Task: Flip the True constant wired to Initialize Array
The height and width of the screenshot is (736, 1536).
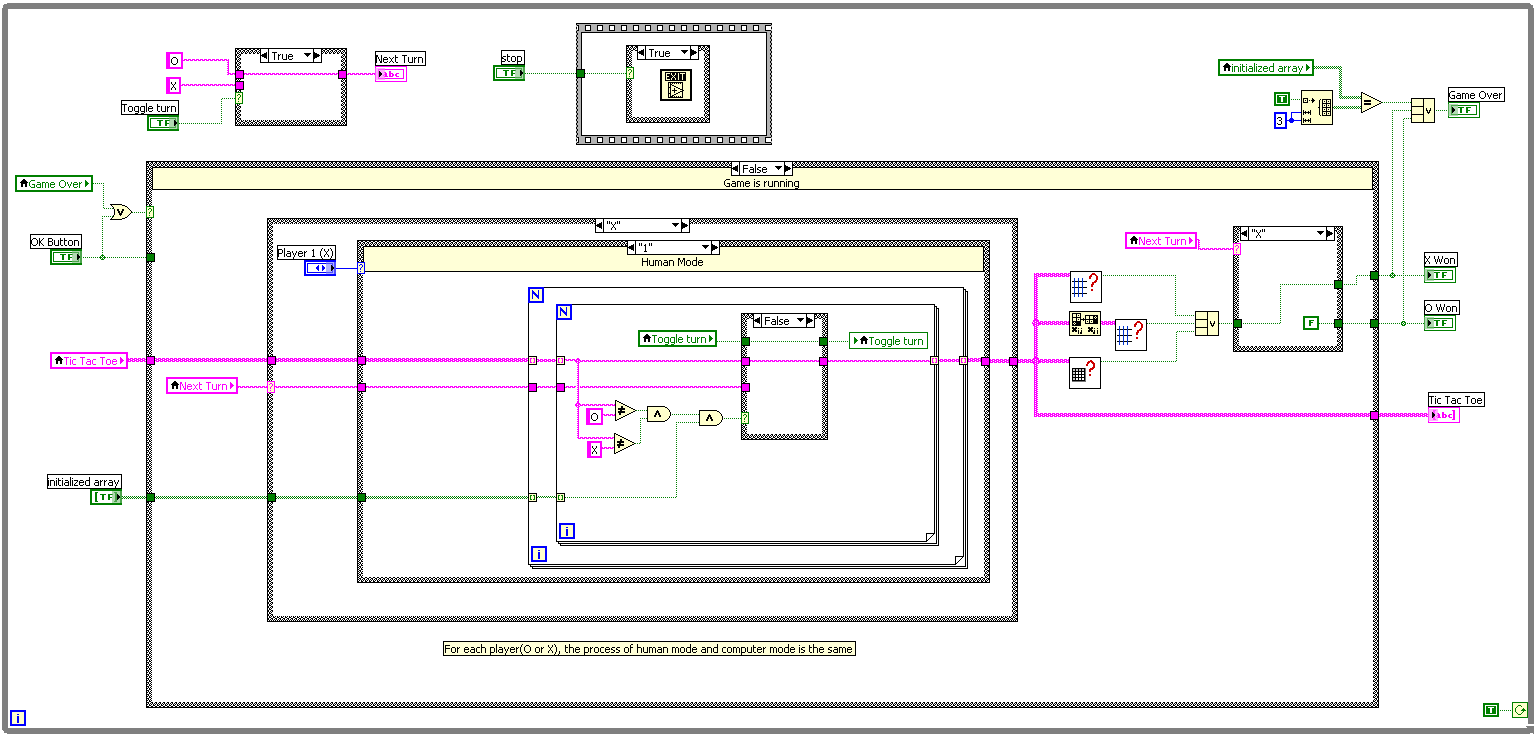Action: (x=1281, y=98)
